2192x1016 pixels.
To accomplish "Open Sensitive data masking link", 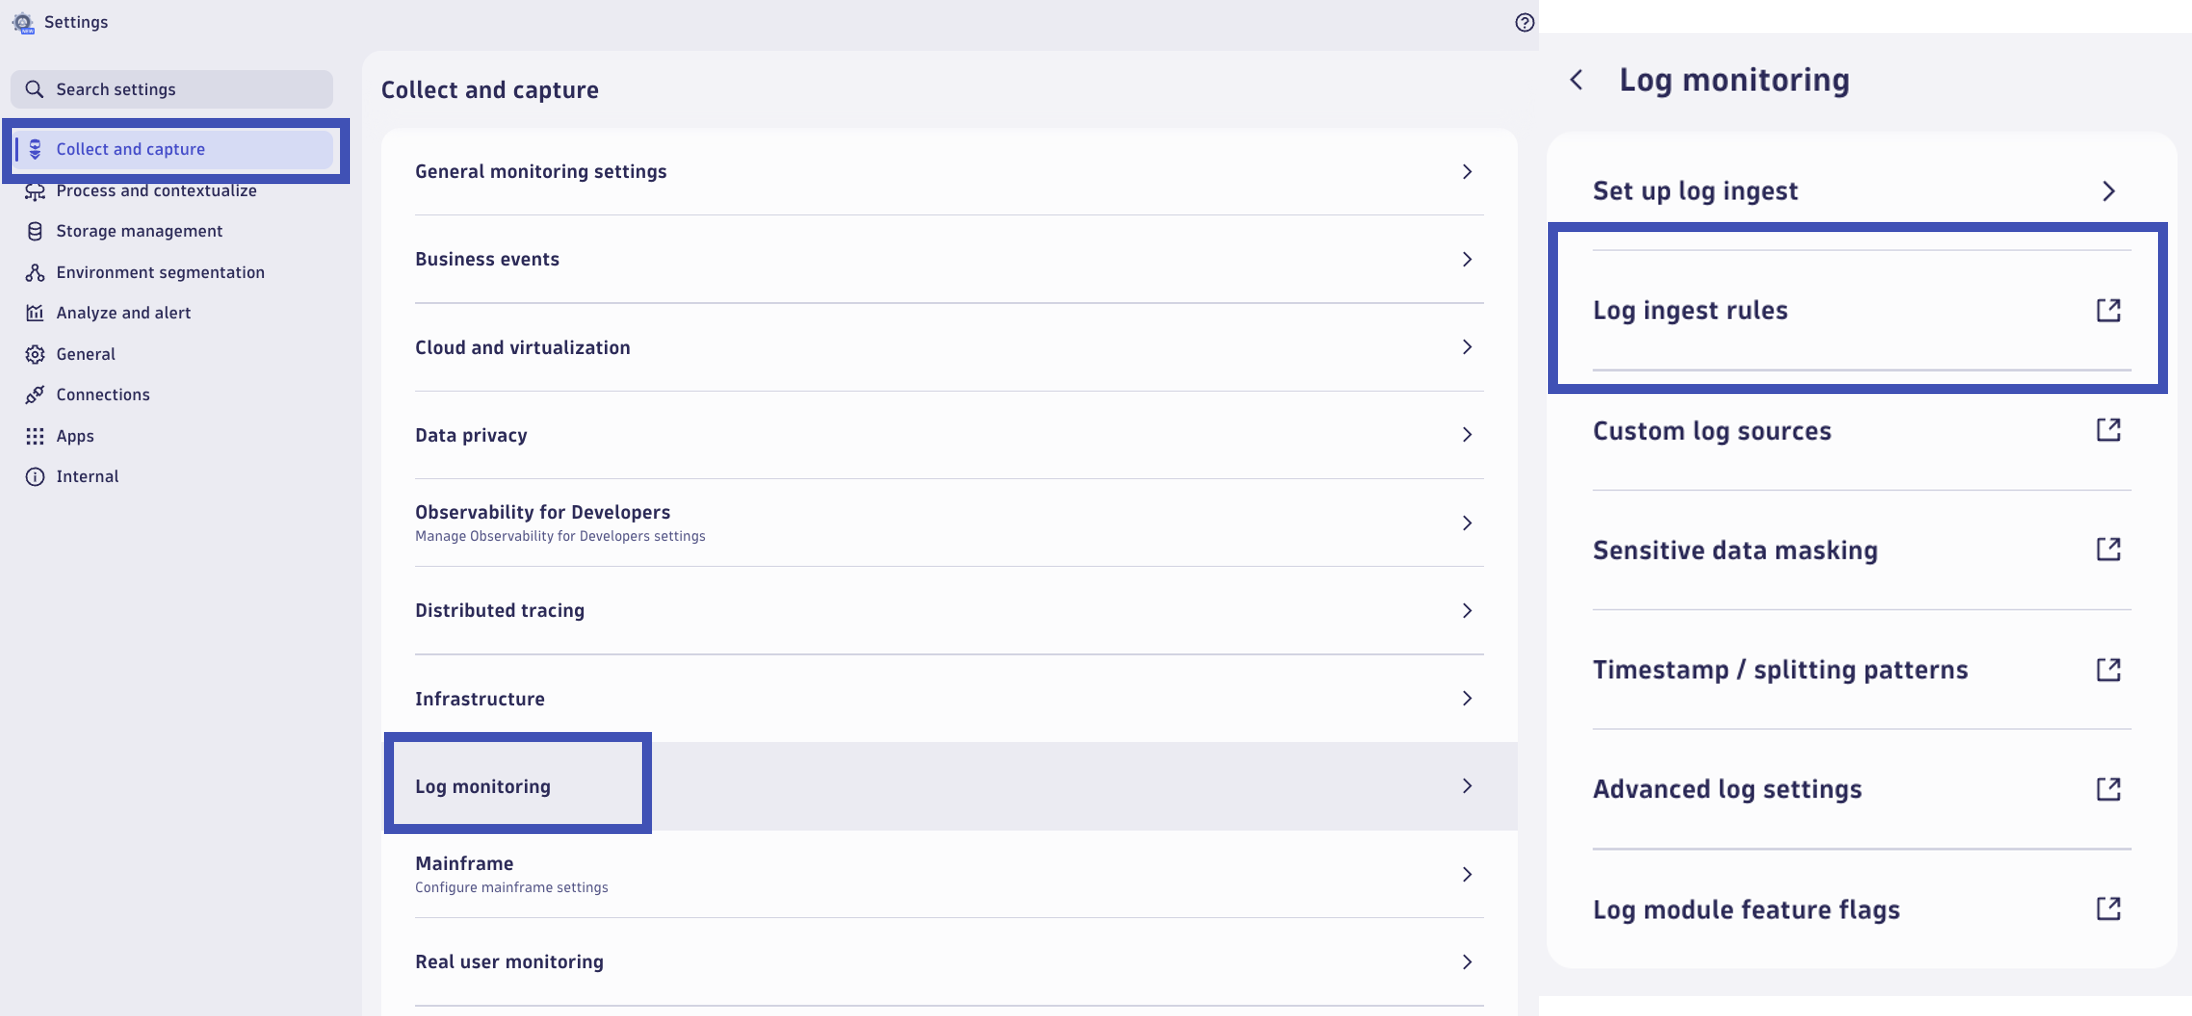I will pyautogui.click(x=1861, y=549).
